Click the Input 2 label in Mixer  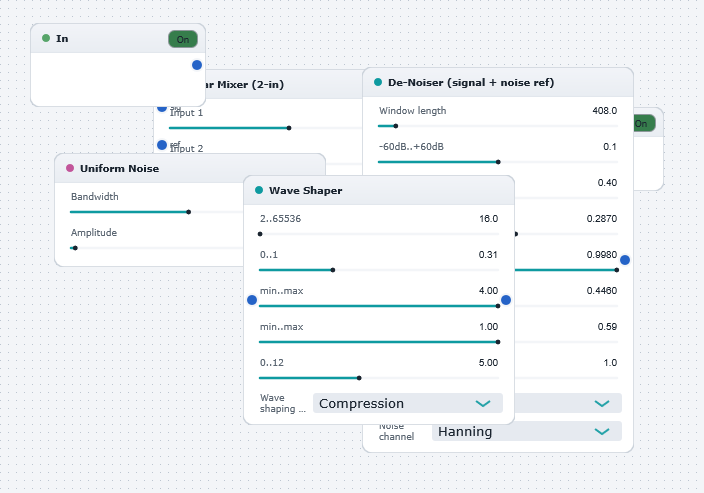pos(186,149)
